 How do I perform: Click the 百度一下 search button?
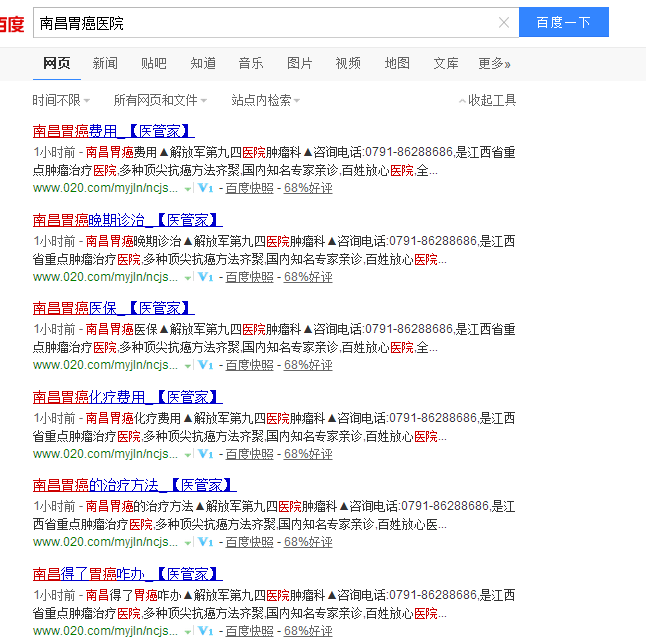tap(564, 22)
